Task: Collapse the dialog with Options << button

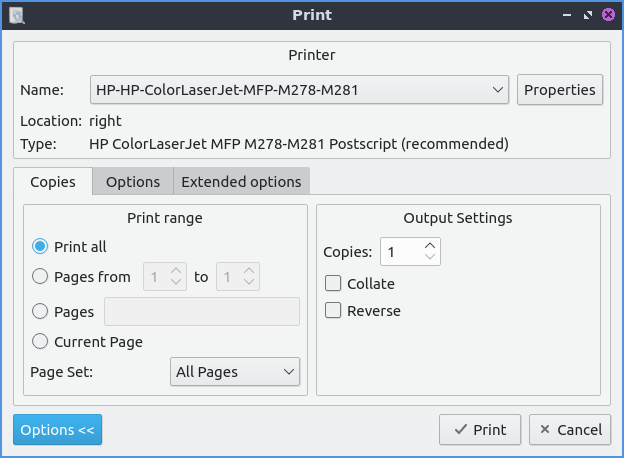Action: point(57,430)
